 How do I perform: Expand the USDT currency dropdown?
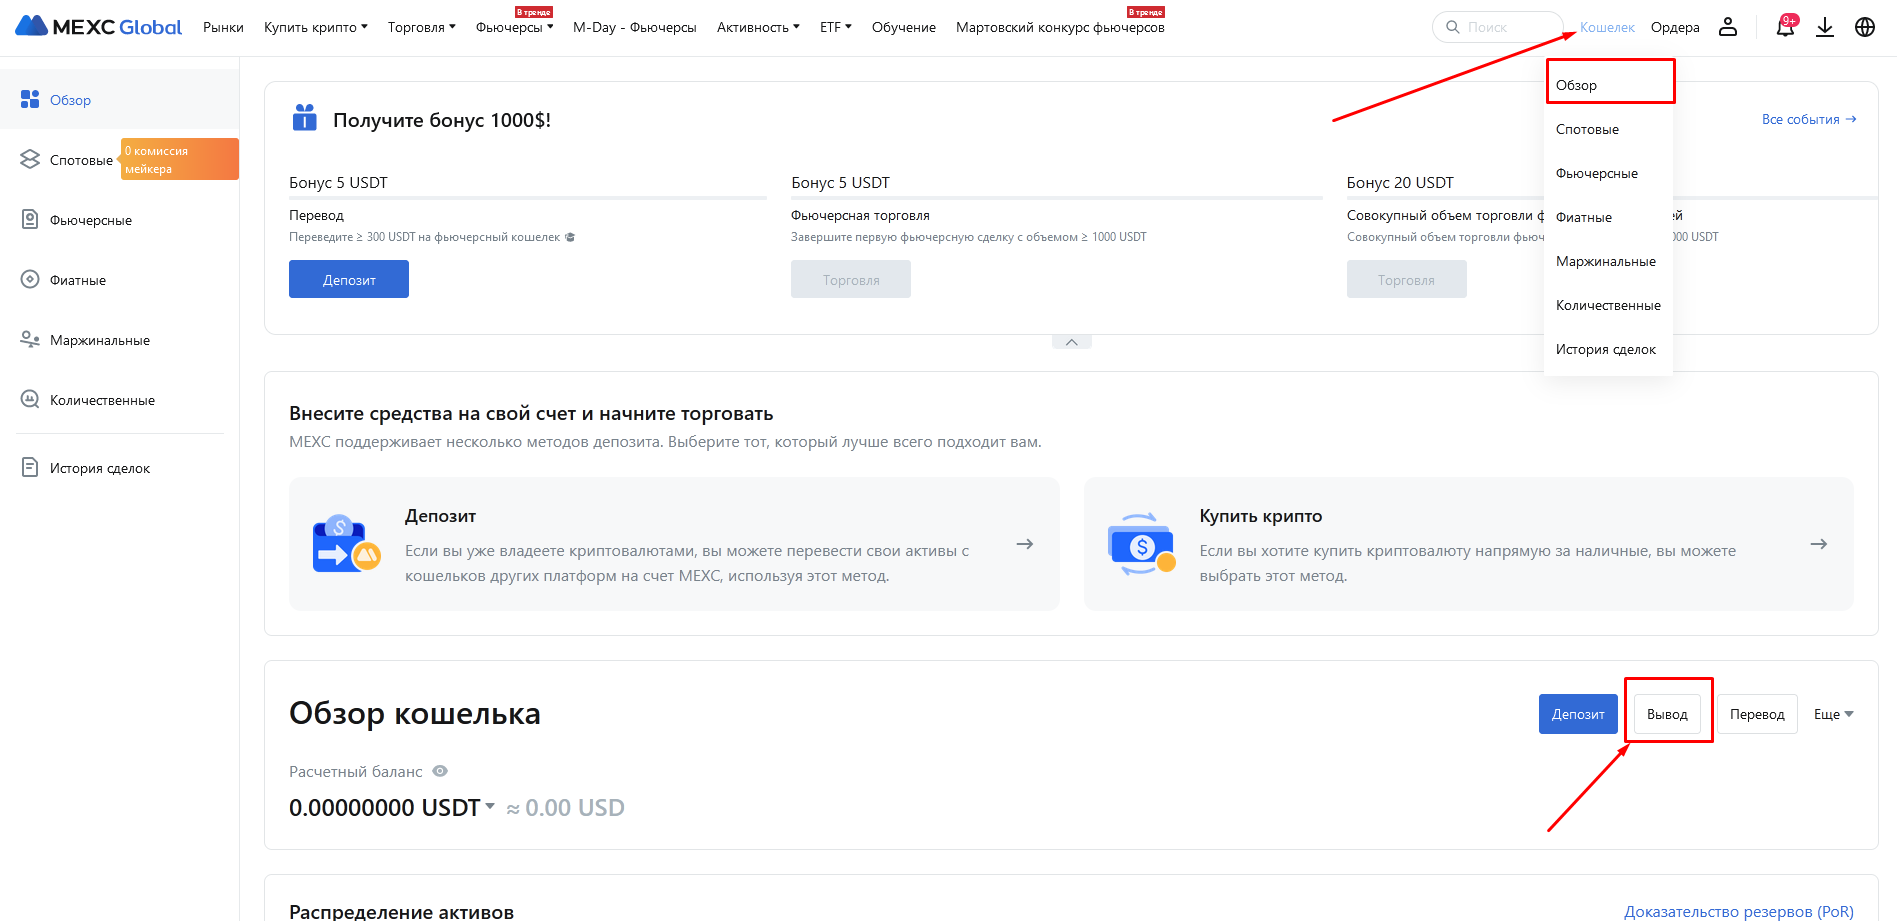coord(490,806)
